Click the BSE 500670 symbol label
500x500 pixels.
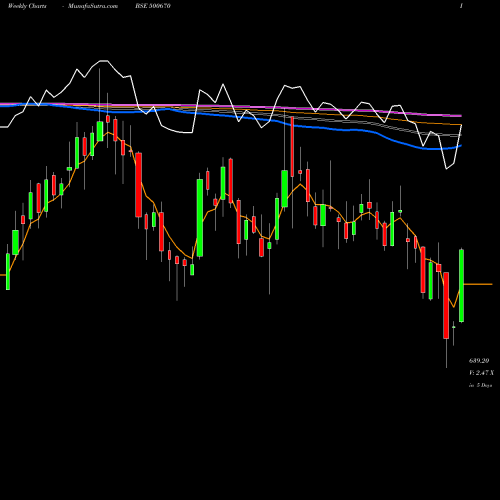[x=153, y=6]
